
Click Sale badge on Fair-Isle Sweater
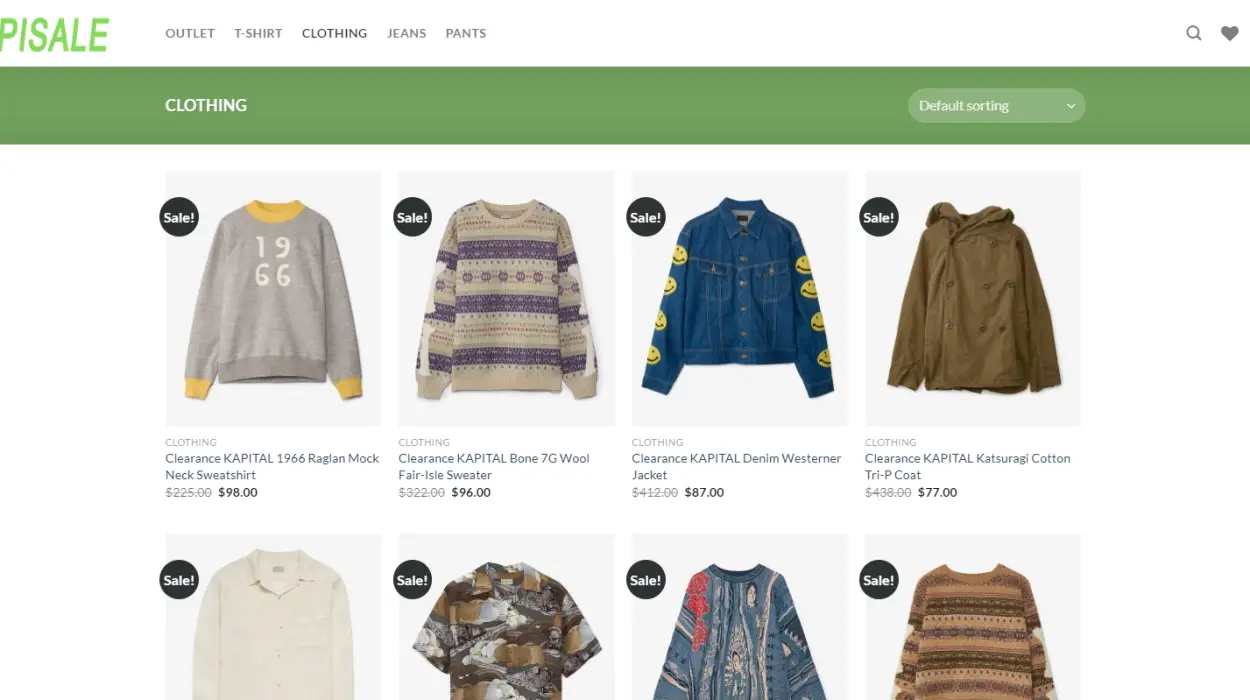(x=412, y=217)
